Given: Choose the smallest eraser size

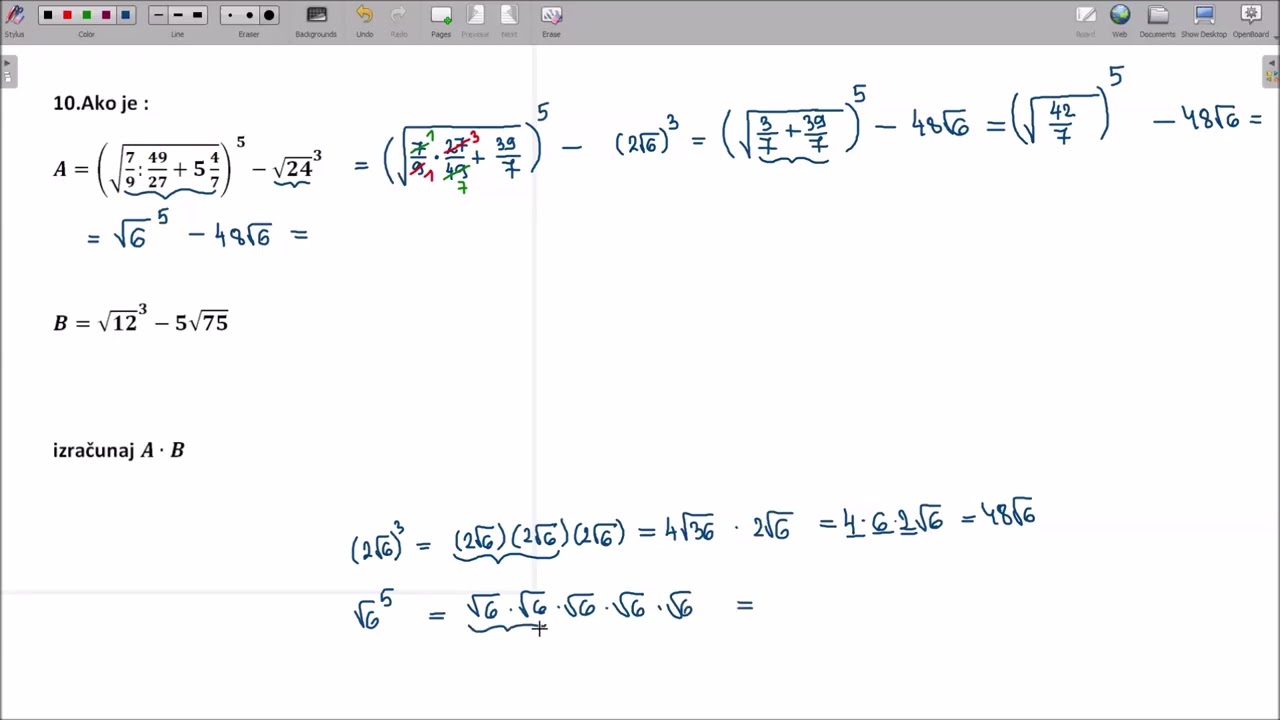Looking at the screenshot, I should [x=230, y=15].
